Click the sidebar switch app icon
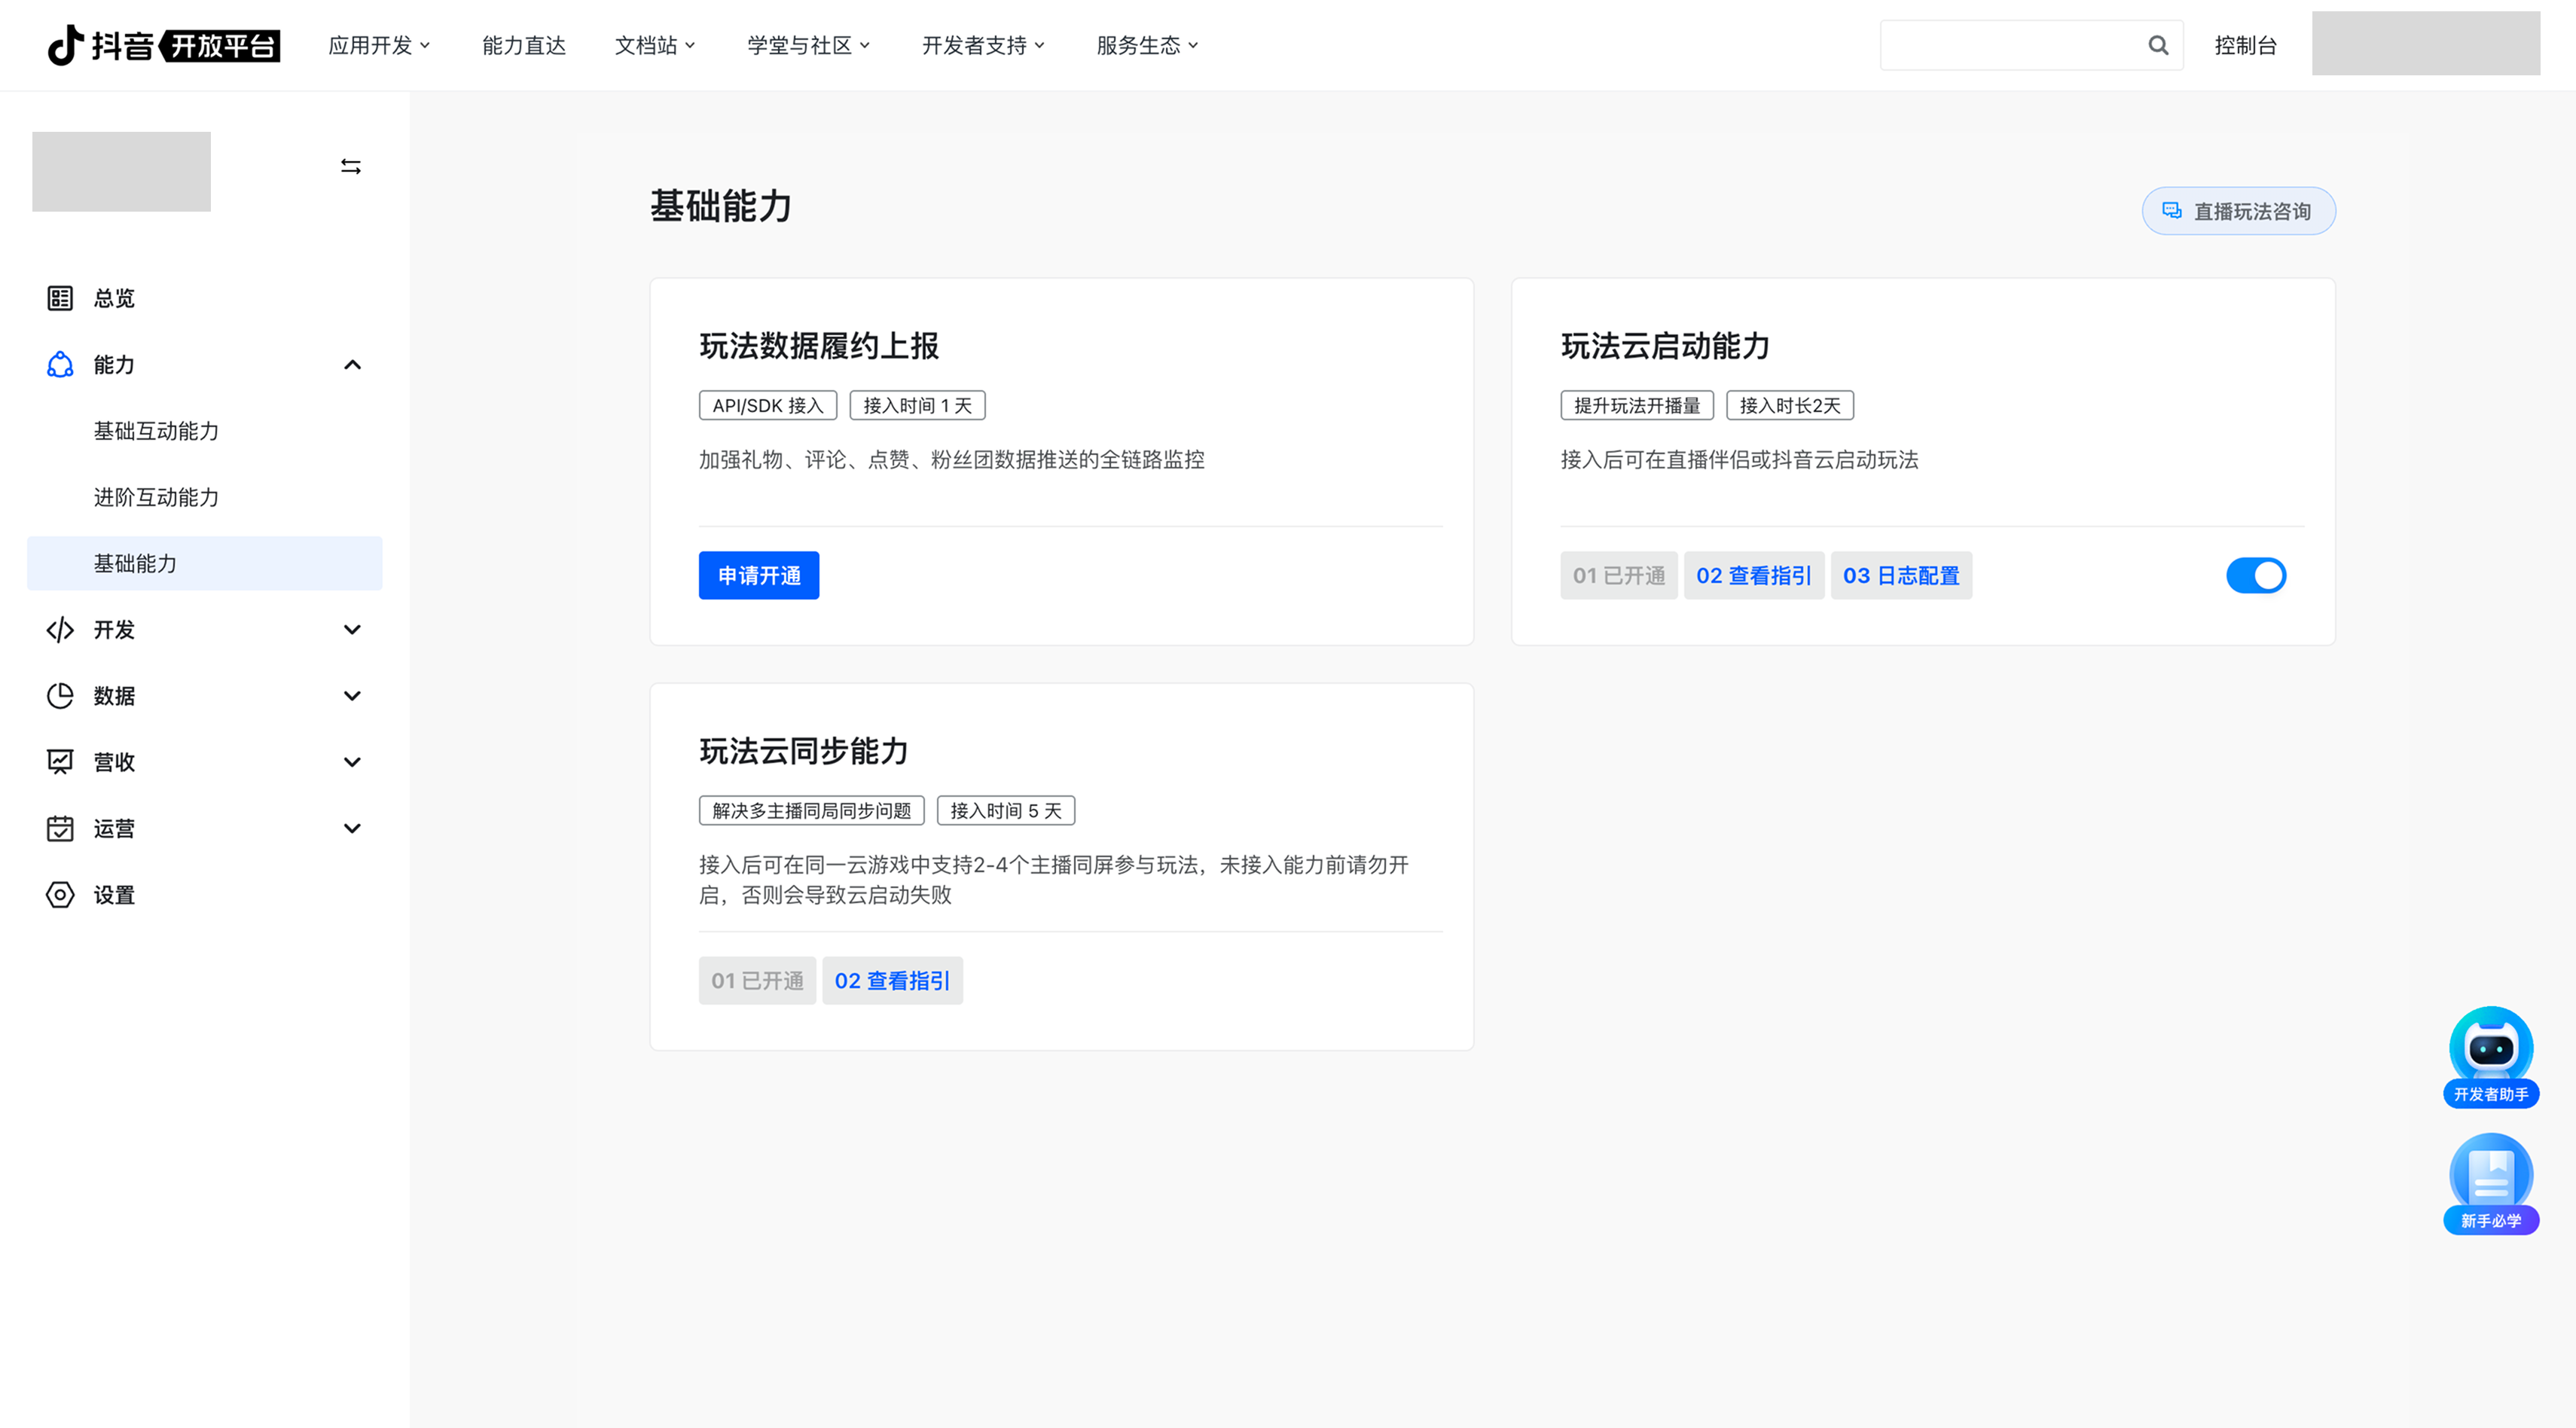The width and height of the screenshot is (2576, 1428). (351, 166)
